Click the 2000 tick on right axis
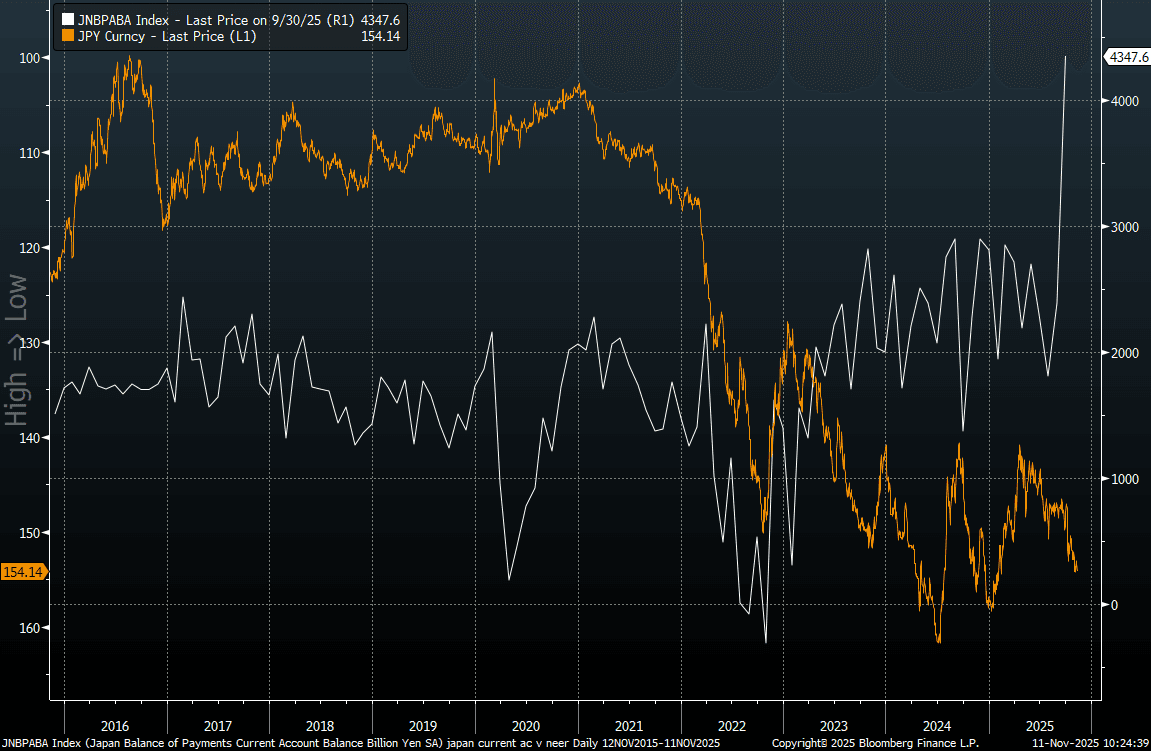Viewport: 1151px width, 751px height. tap(1122, 353)
